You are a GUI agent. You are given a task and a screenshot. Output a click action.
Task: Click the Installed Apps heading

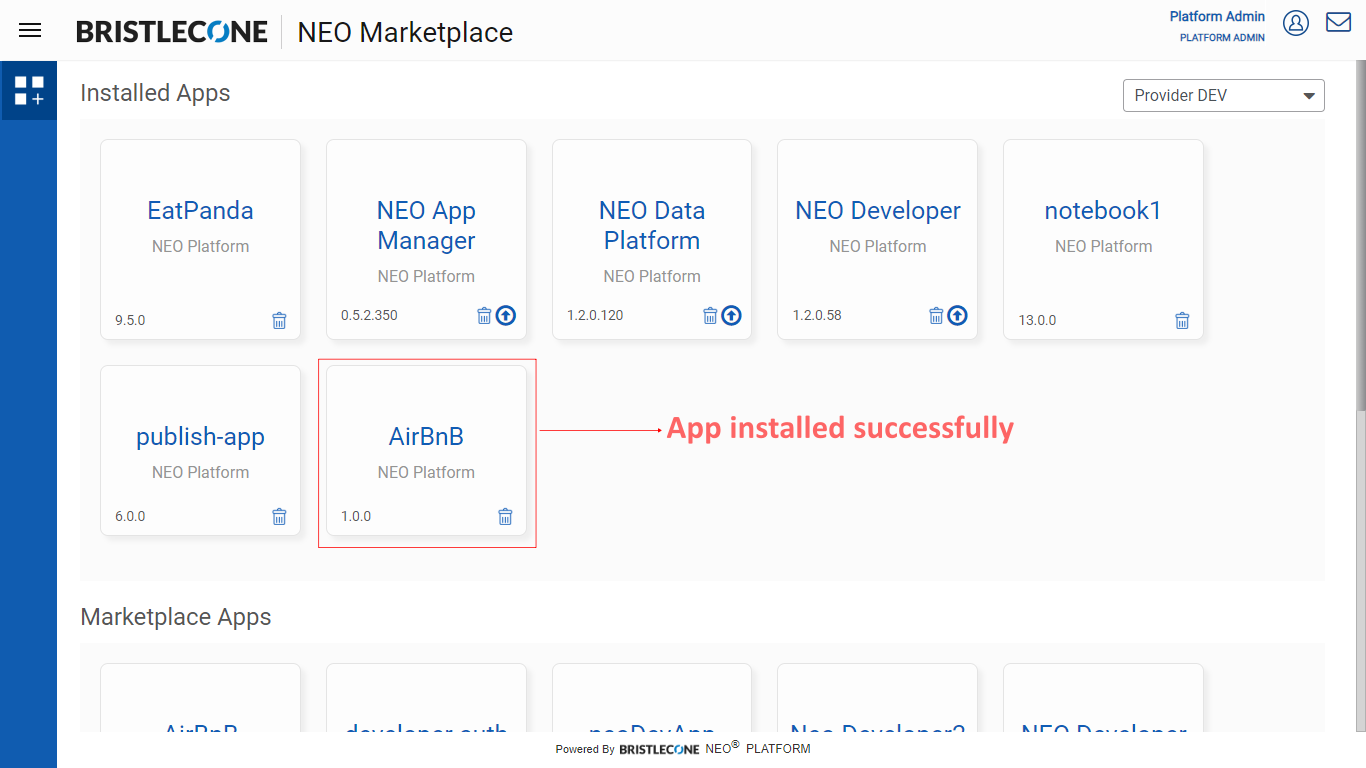155,93
